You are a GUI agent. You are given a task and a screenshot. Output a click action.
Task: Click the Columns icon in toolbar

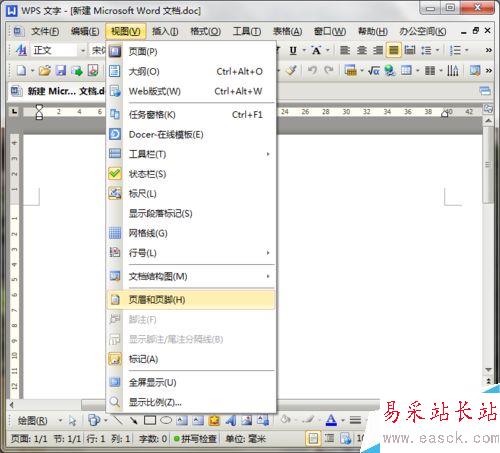pos(430,70)
